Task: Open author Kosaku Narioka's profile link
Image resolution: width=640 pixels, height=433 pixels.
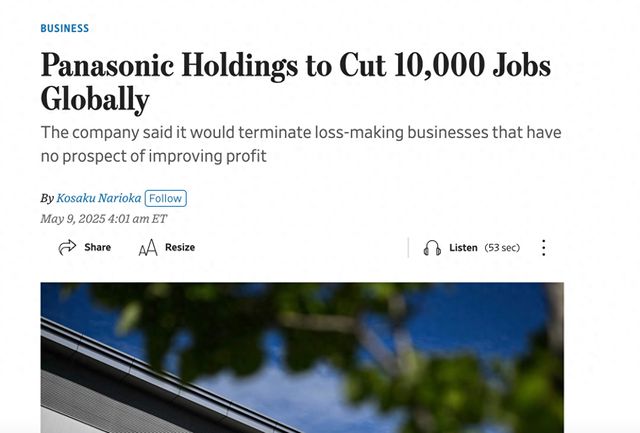Action: coord(99,198)
